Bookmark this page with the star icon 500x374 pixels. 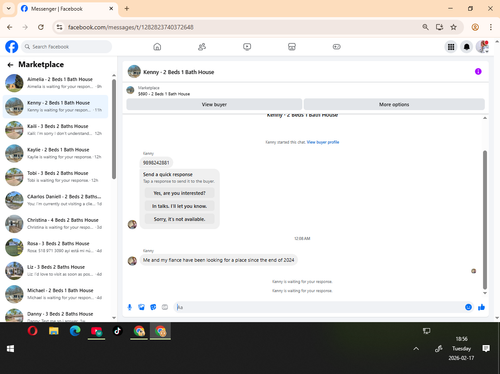pos(453,27)
